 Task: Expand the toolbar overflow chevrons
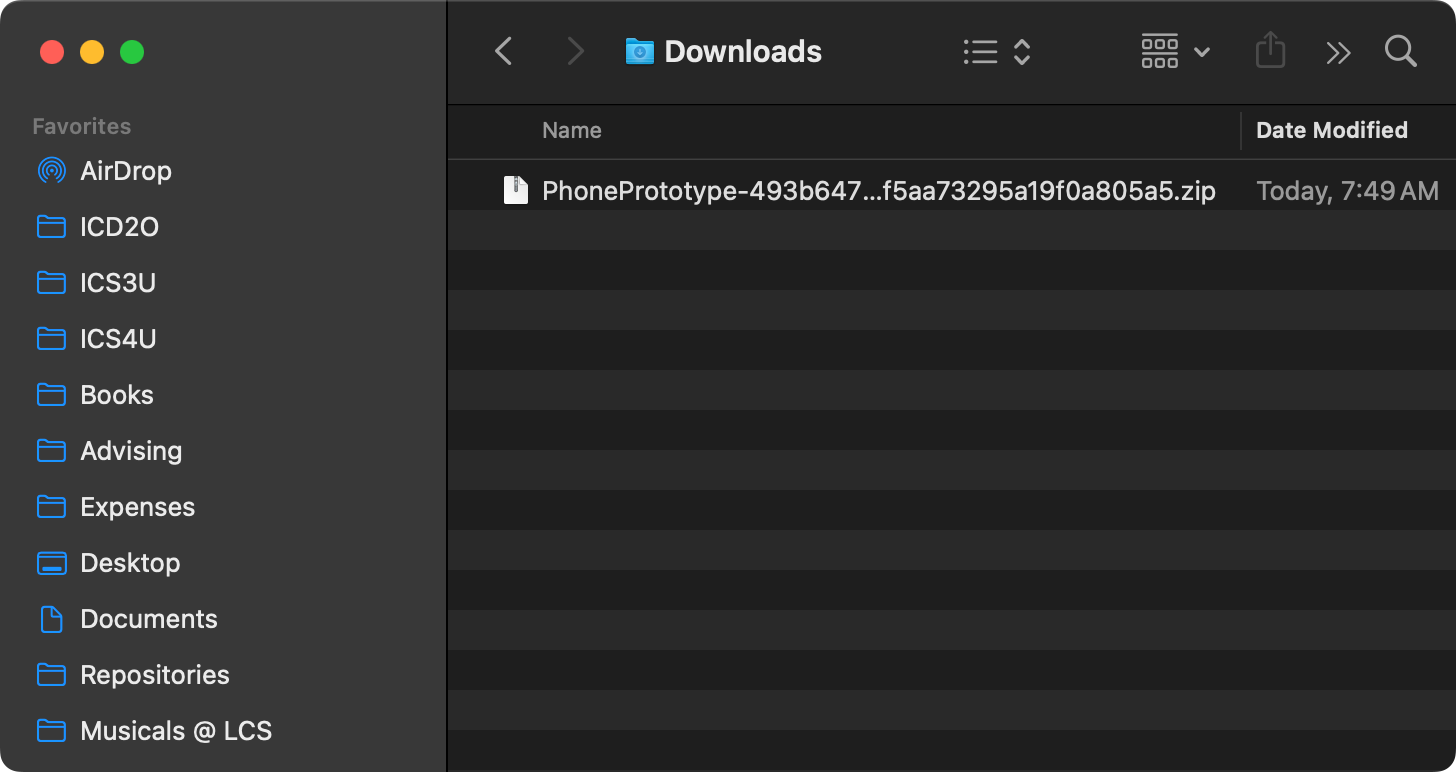(1338, 52)
